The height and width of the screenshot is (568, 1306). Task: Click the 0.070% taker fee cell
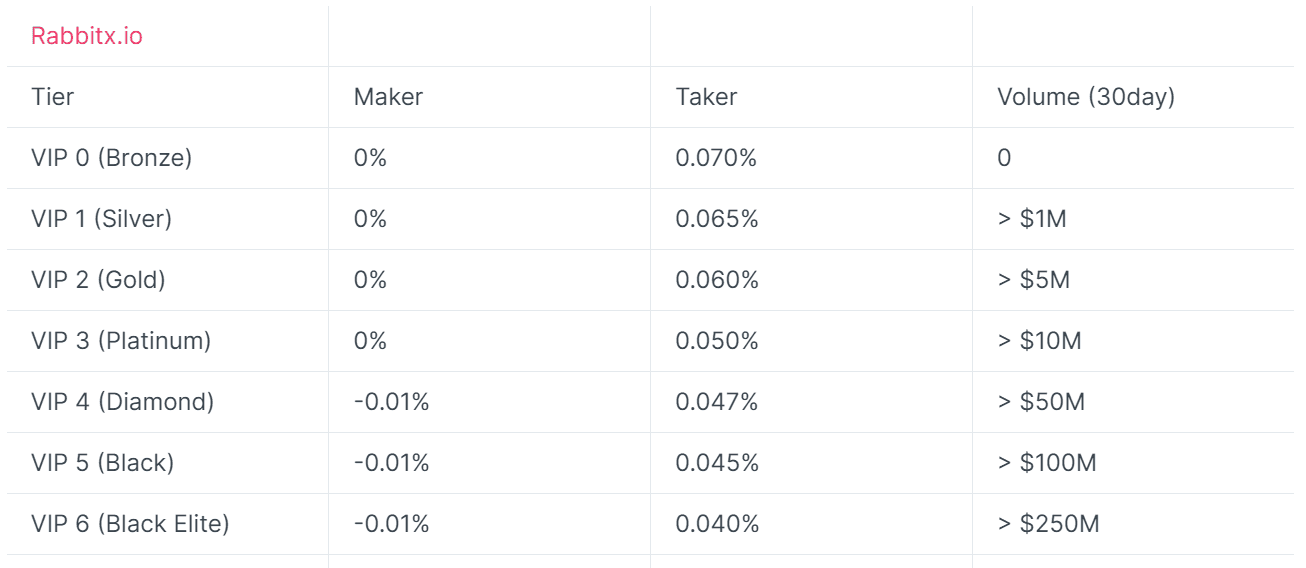(x=716, y=158)
